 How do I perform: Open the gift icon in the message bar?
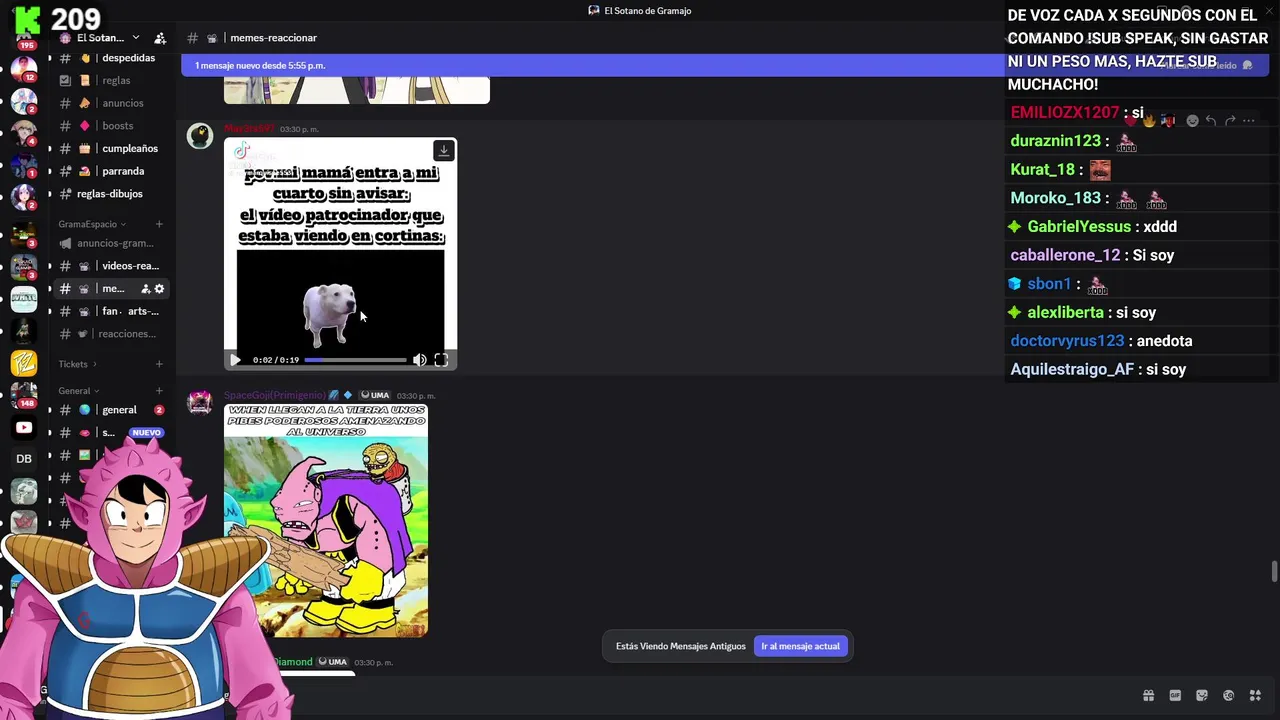(1148, 696)
